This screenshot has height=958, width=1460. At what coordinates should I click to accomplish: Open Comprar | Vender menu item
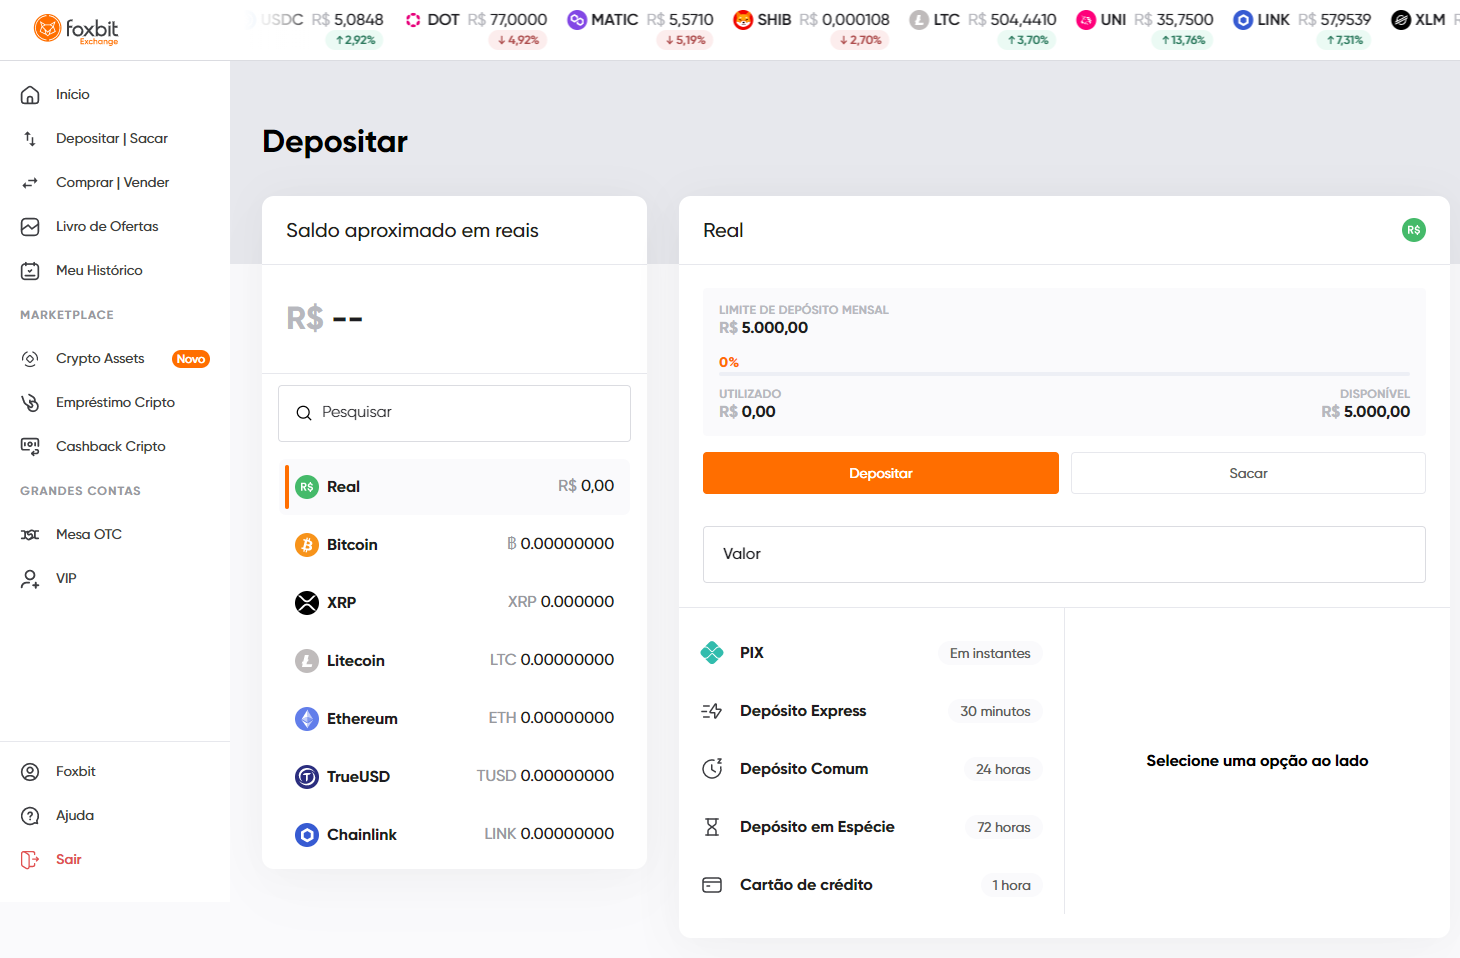(x=115, y=183)
